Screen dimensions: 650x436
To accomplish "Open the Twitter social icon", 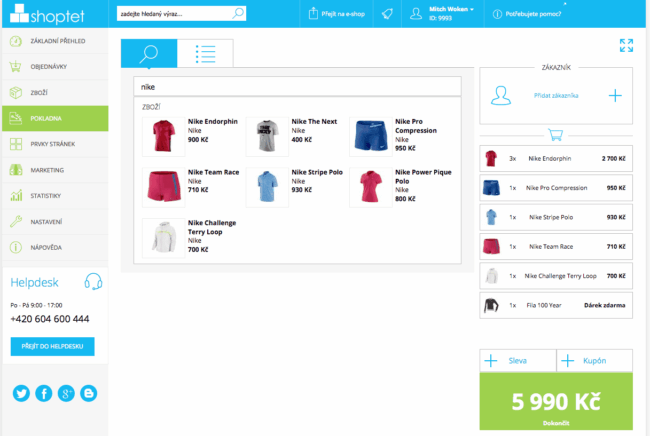I will coord(21,393).
